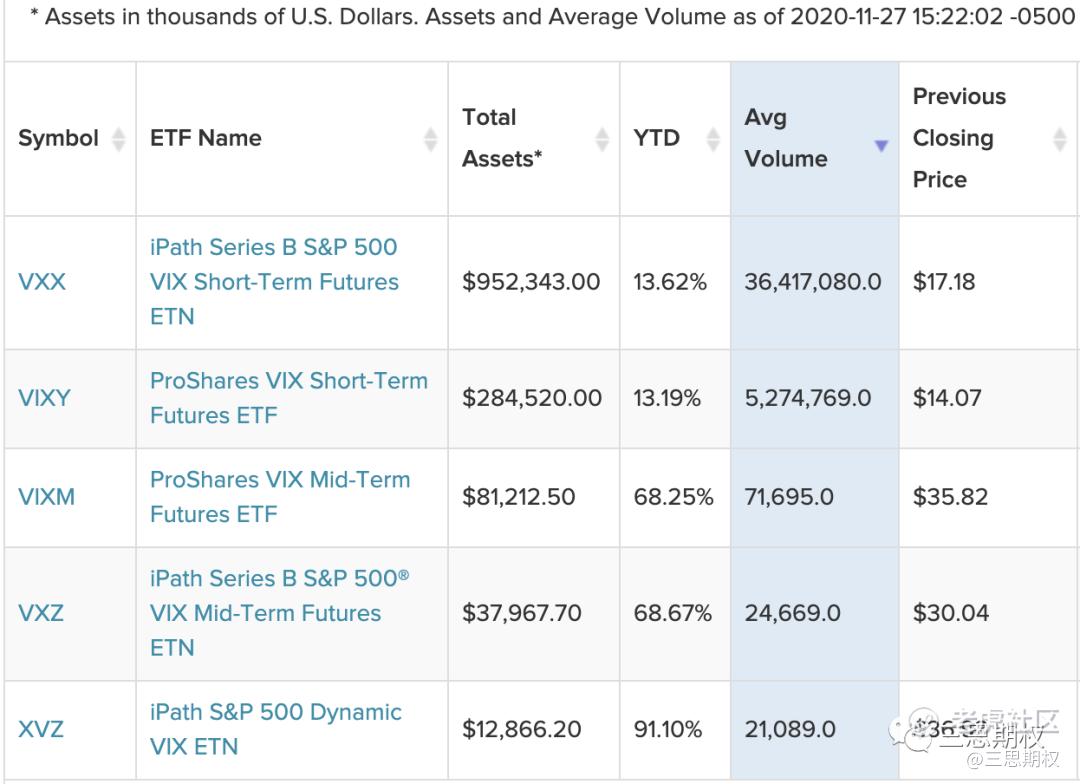Image resolution: width=1080 pixels, height=784 pixels.
Task: Toggle Avg Volume descending sort arrow
Action: click(x=881, y=146)
